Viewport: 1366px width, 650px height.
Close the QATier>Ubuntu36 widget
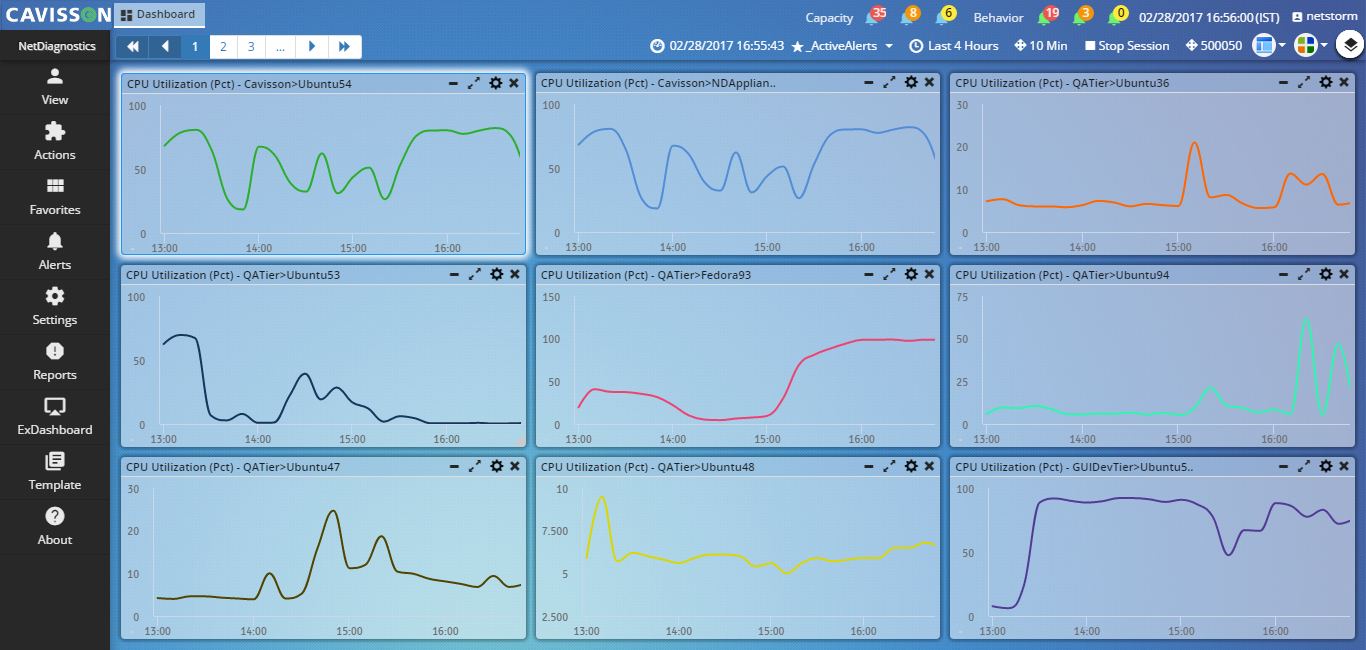click(1344, 83)
